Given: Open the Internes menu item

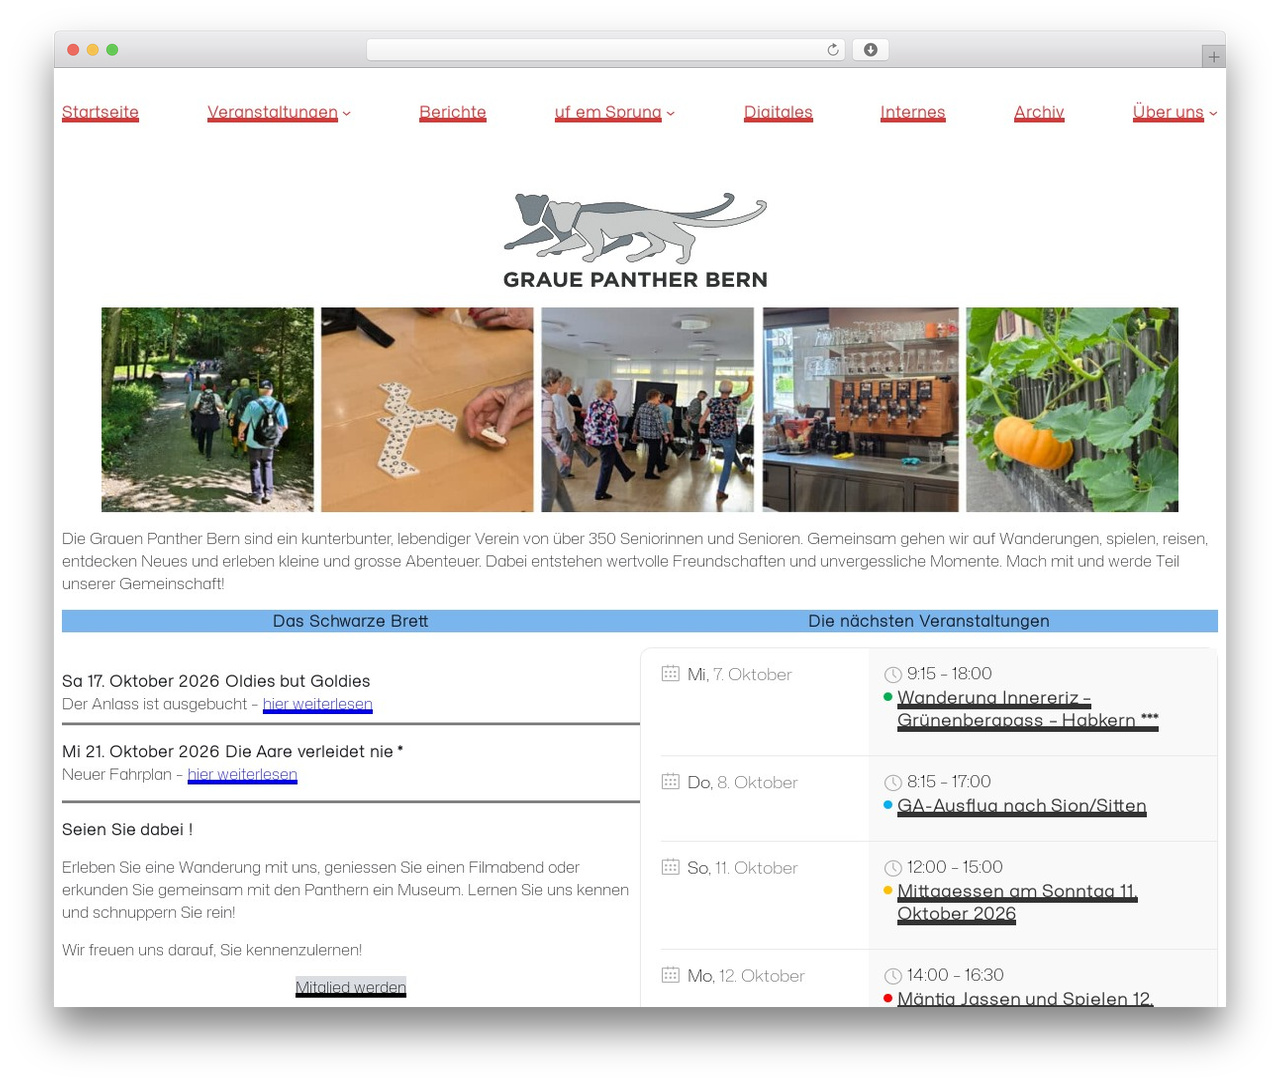Looking at the screenshot, I should [x=912, y=112].
